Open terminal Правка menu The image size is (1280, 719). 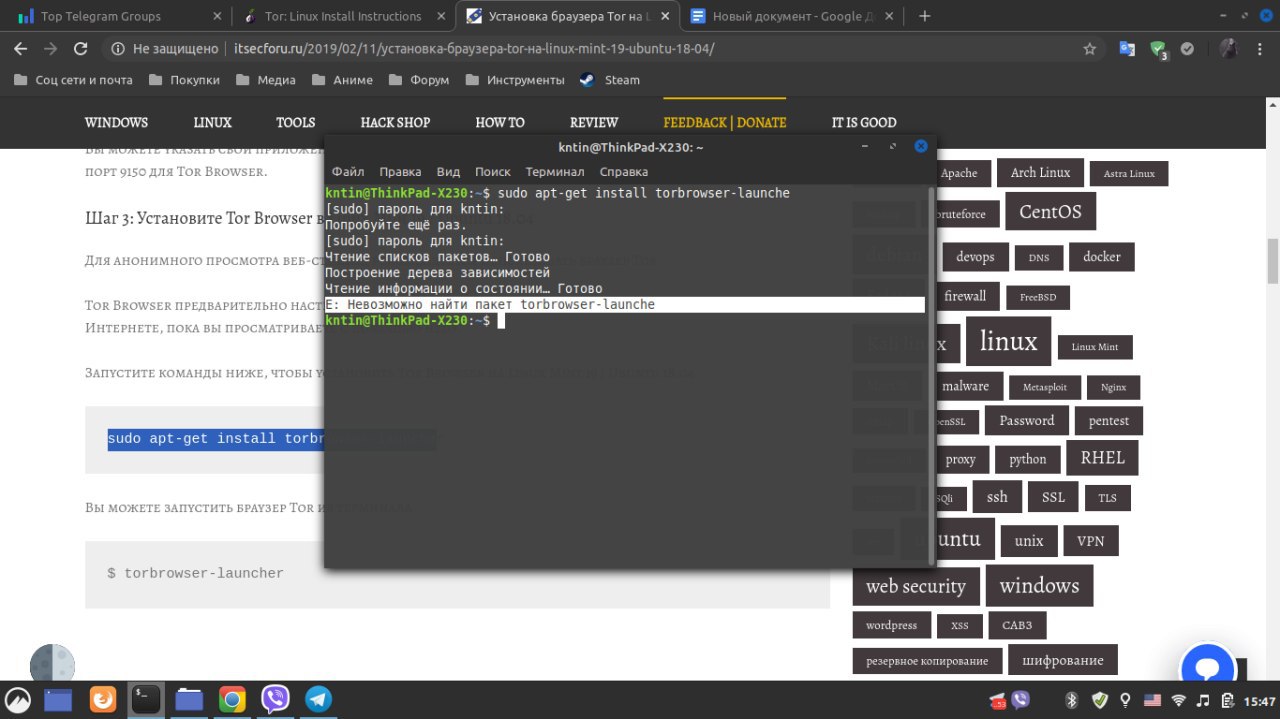[400, 172]
